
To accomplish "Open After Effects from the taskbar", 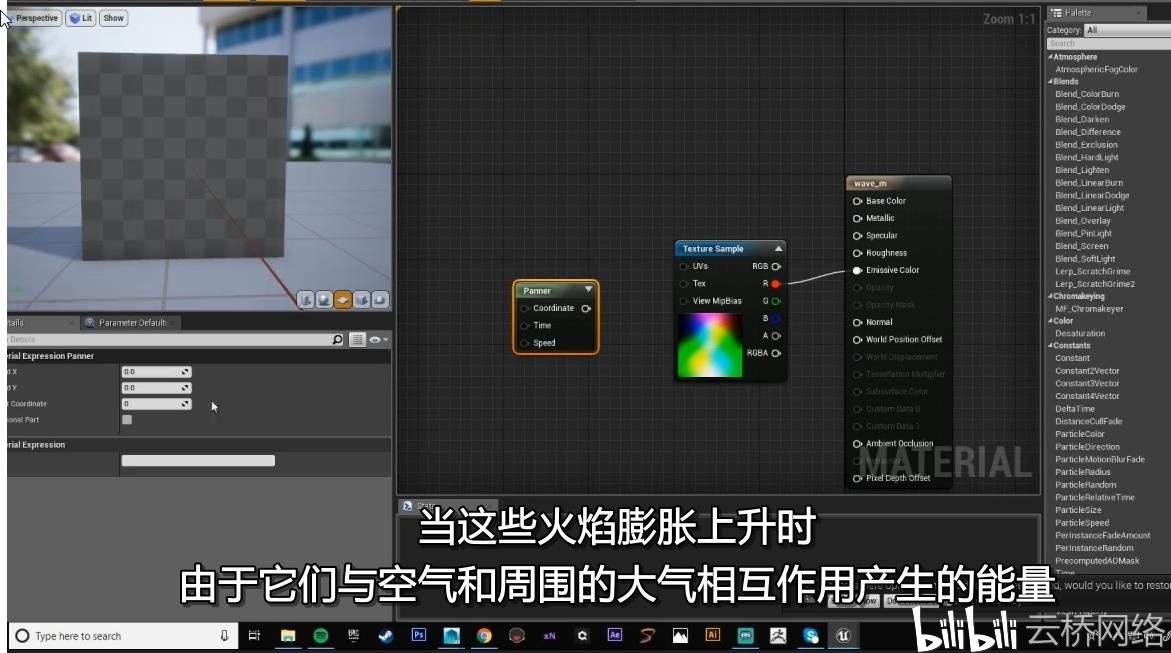I will pos(615,635).
